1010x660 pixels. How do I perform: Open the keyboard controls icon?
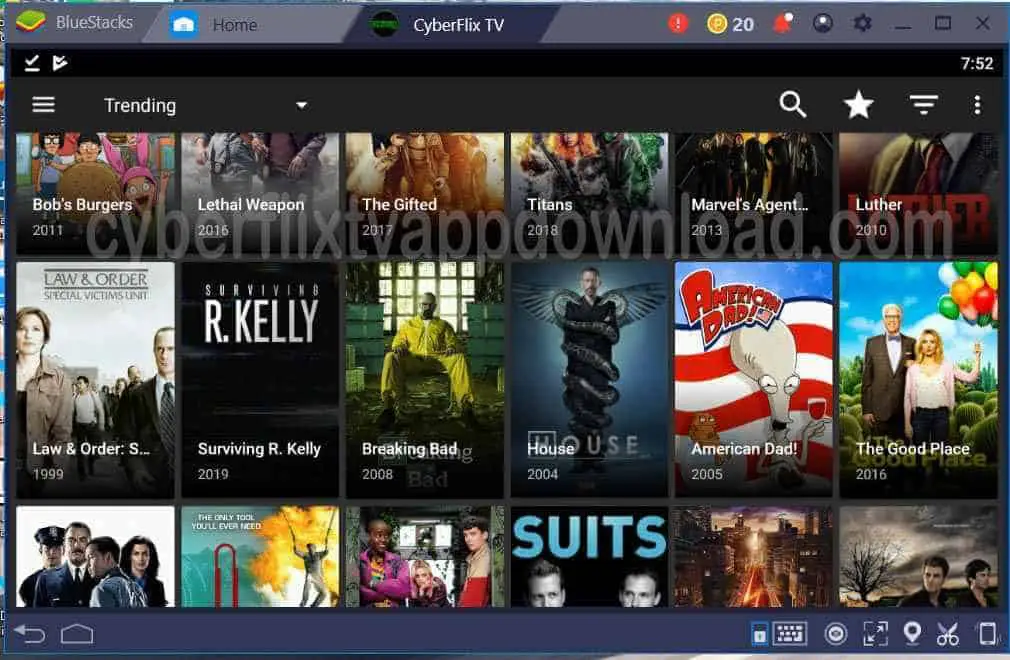[x=790, y=634]
